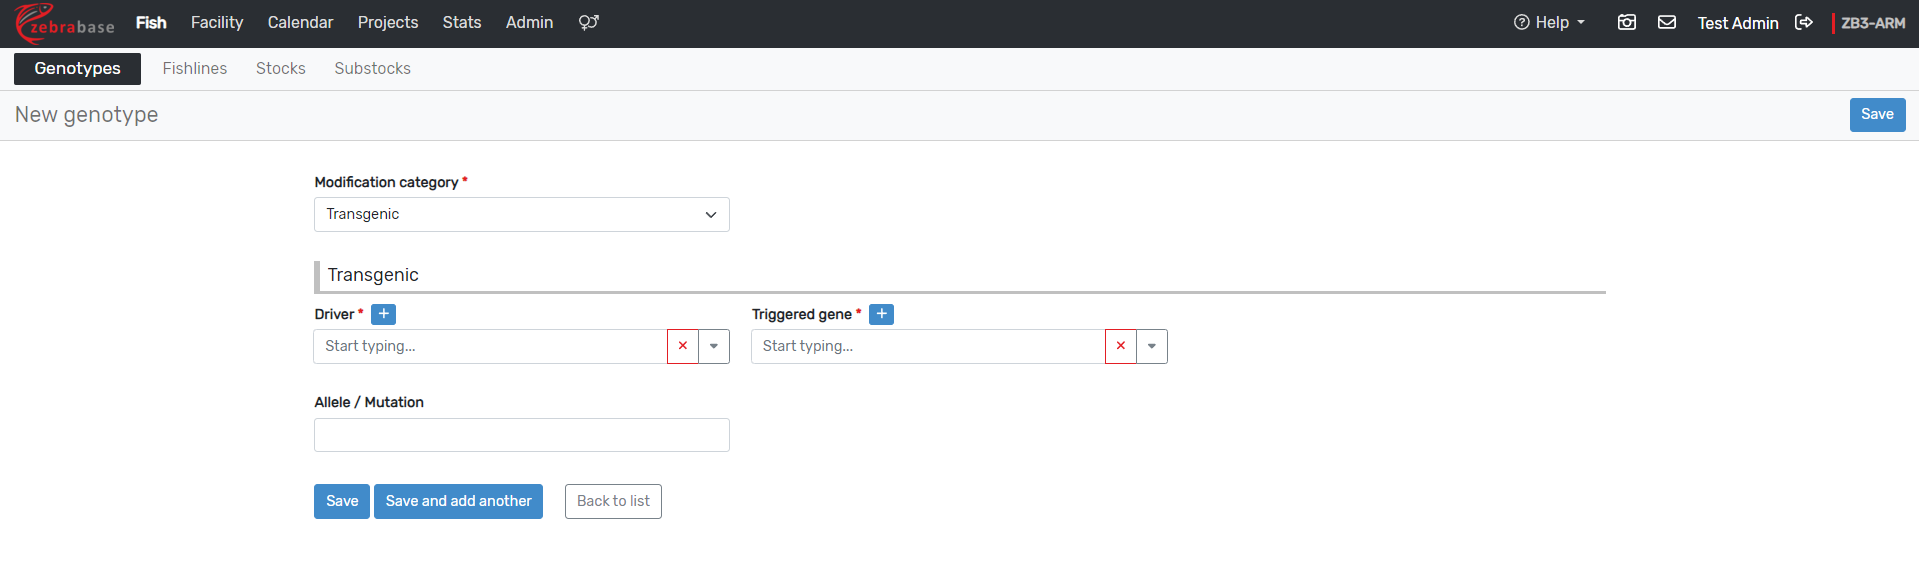Open the envelope messages icon
The width and height of the screenshot is (1919, 574).
[1667, 22]
